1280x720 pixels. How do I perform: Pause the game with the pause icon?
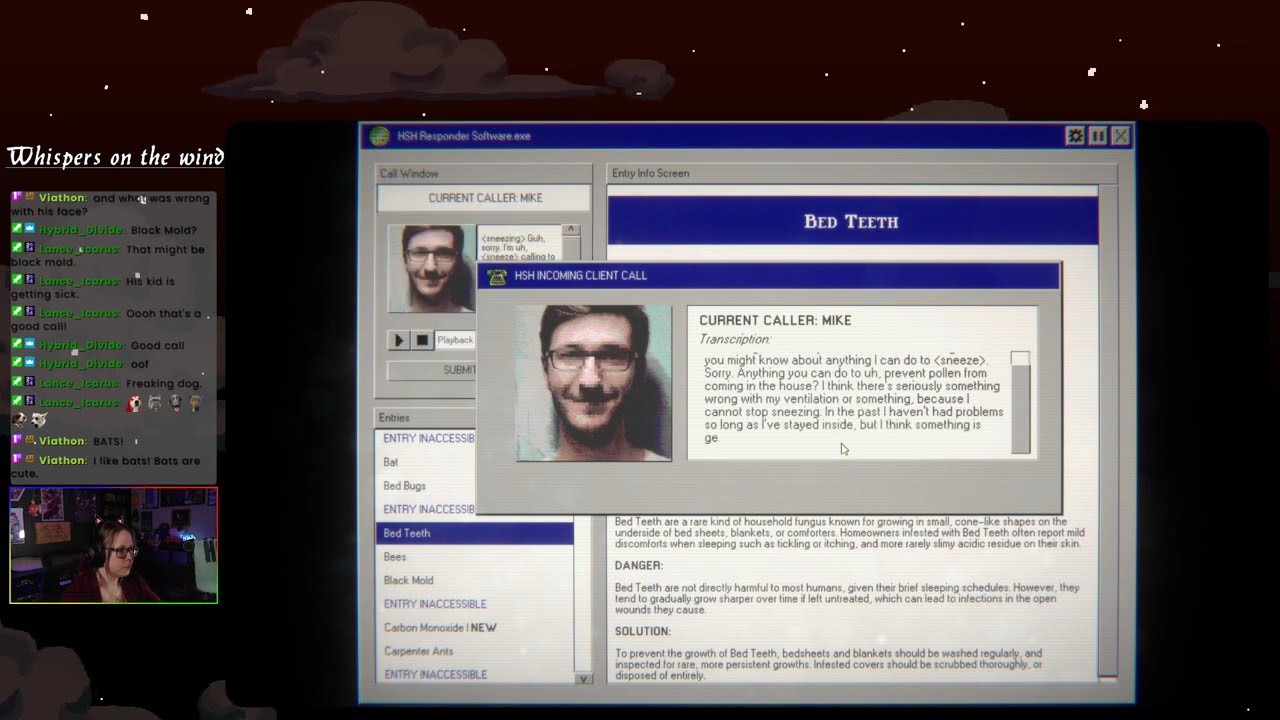pyautogui.click(x=1098, y=135)
